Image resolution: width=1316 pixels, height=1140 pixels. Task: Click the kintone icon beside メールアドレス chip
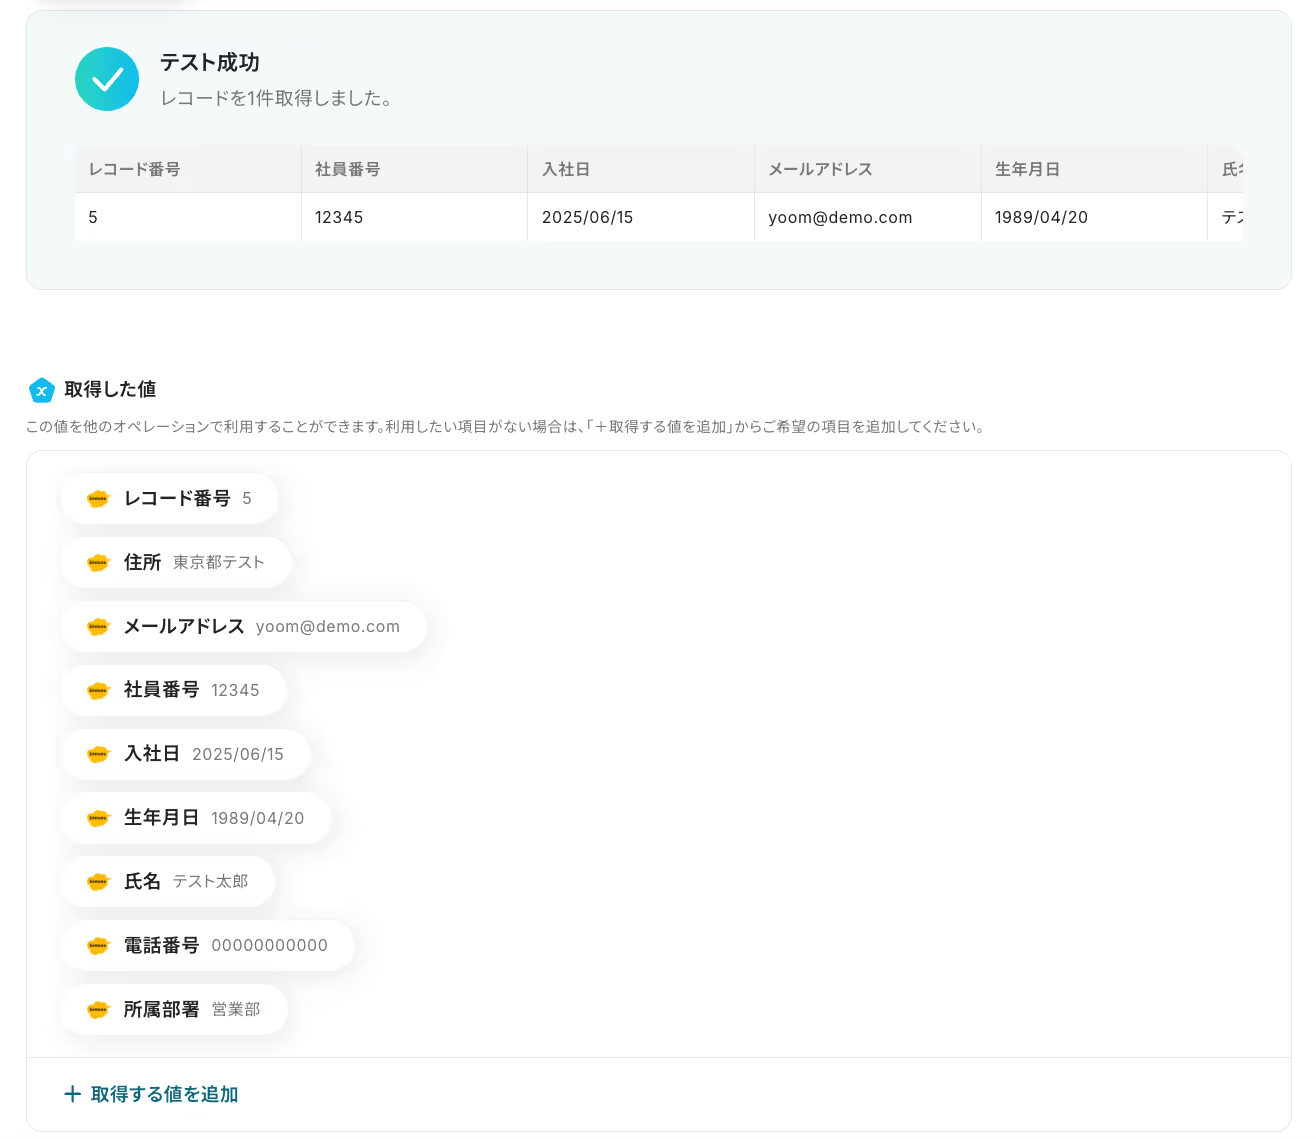pyautogui.click(x=98, y=627)
